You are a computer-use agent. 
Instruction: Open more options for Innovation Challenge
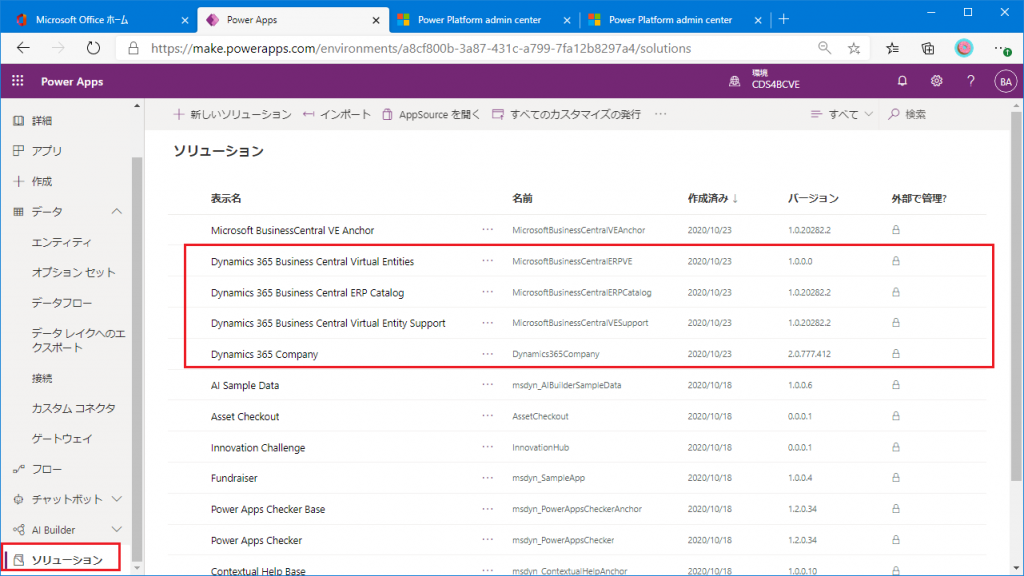point(488,447)
